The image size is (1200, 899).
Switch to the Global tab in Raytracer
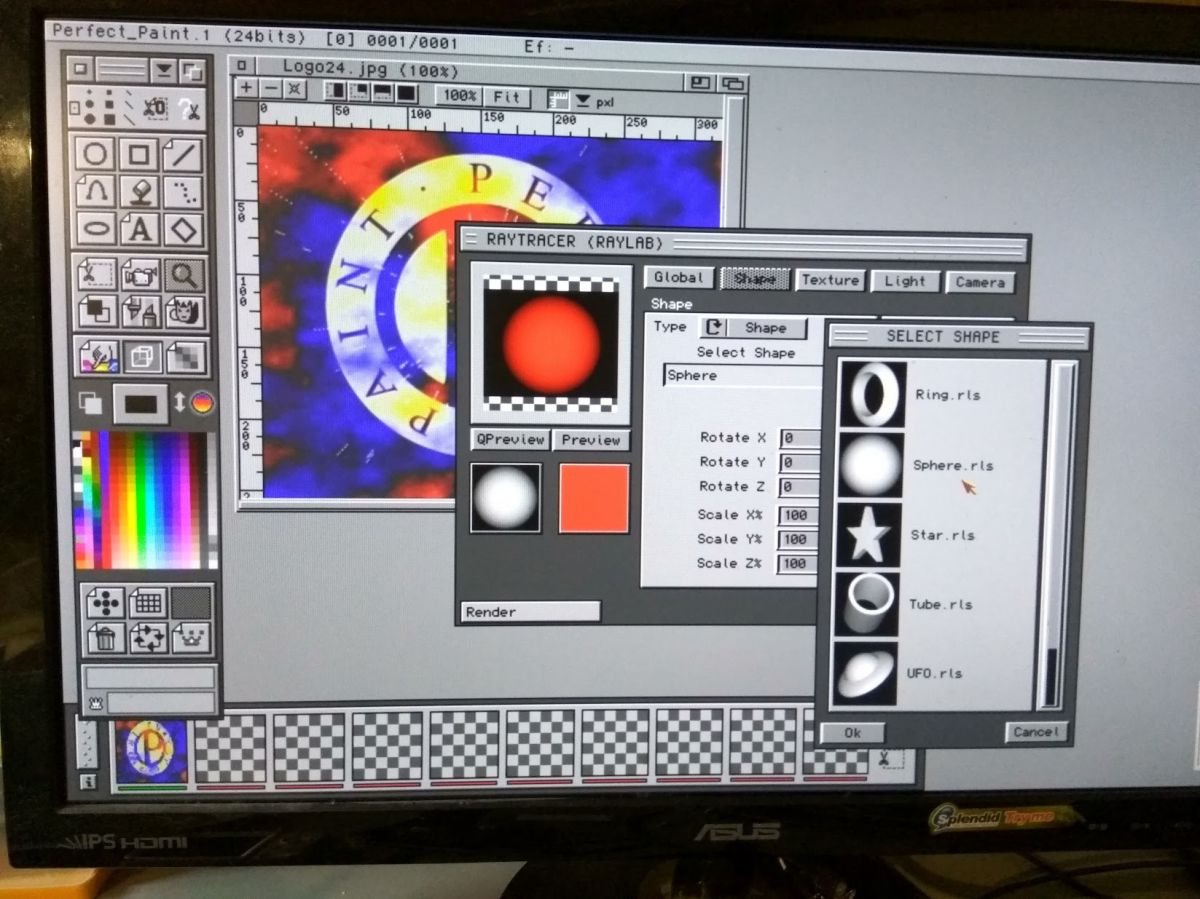pos(678,278)
